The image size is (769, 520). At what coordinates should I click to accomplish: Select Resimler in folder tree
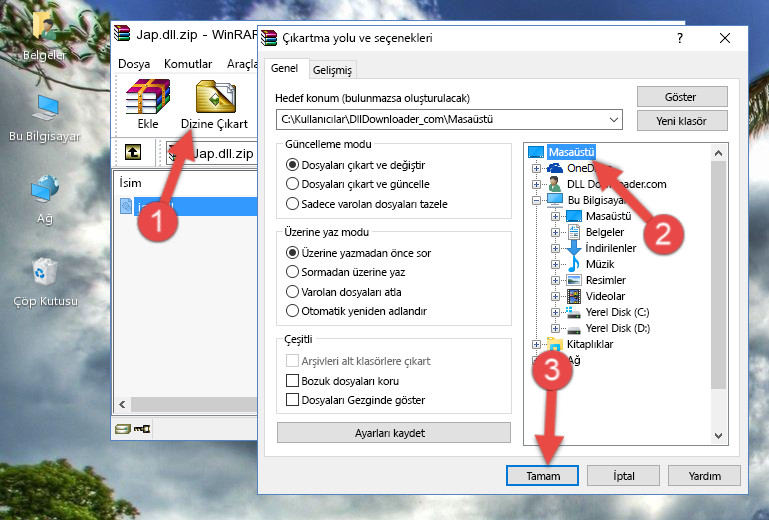tap(606, 280)
